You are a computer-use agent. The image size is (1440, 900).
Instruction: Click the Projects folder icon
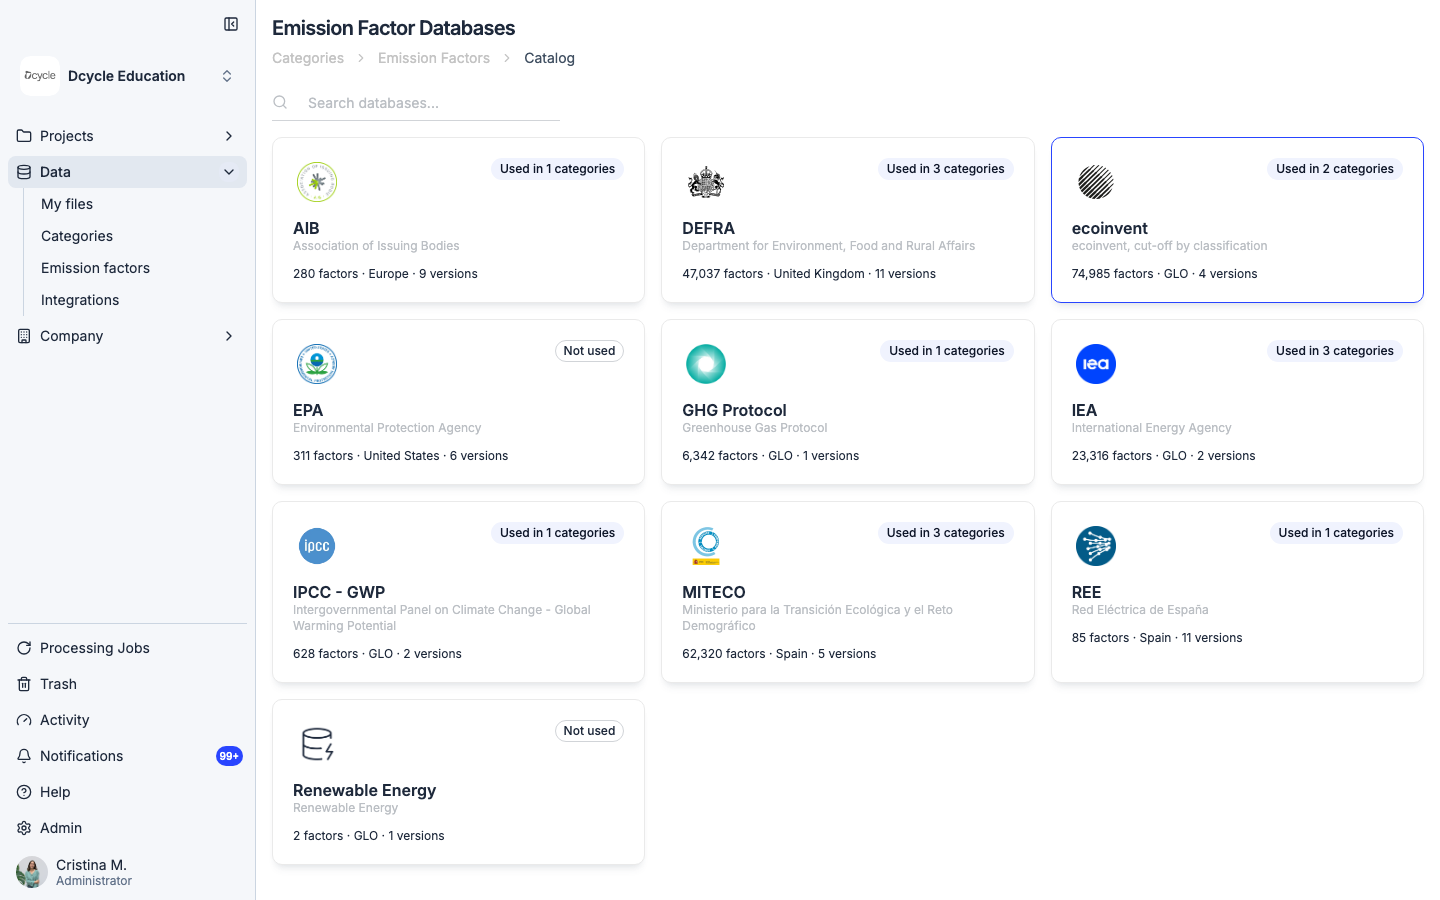point(24,136)
